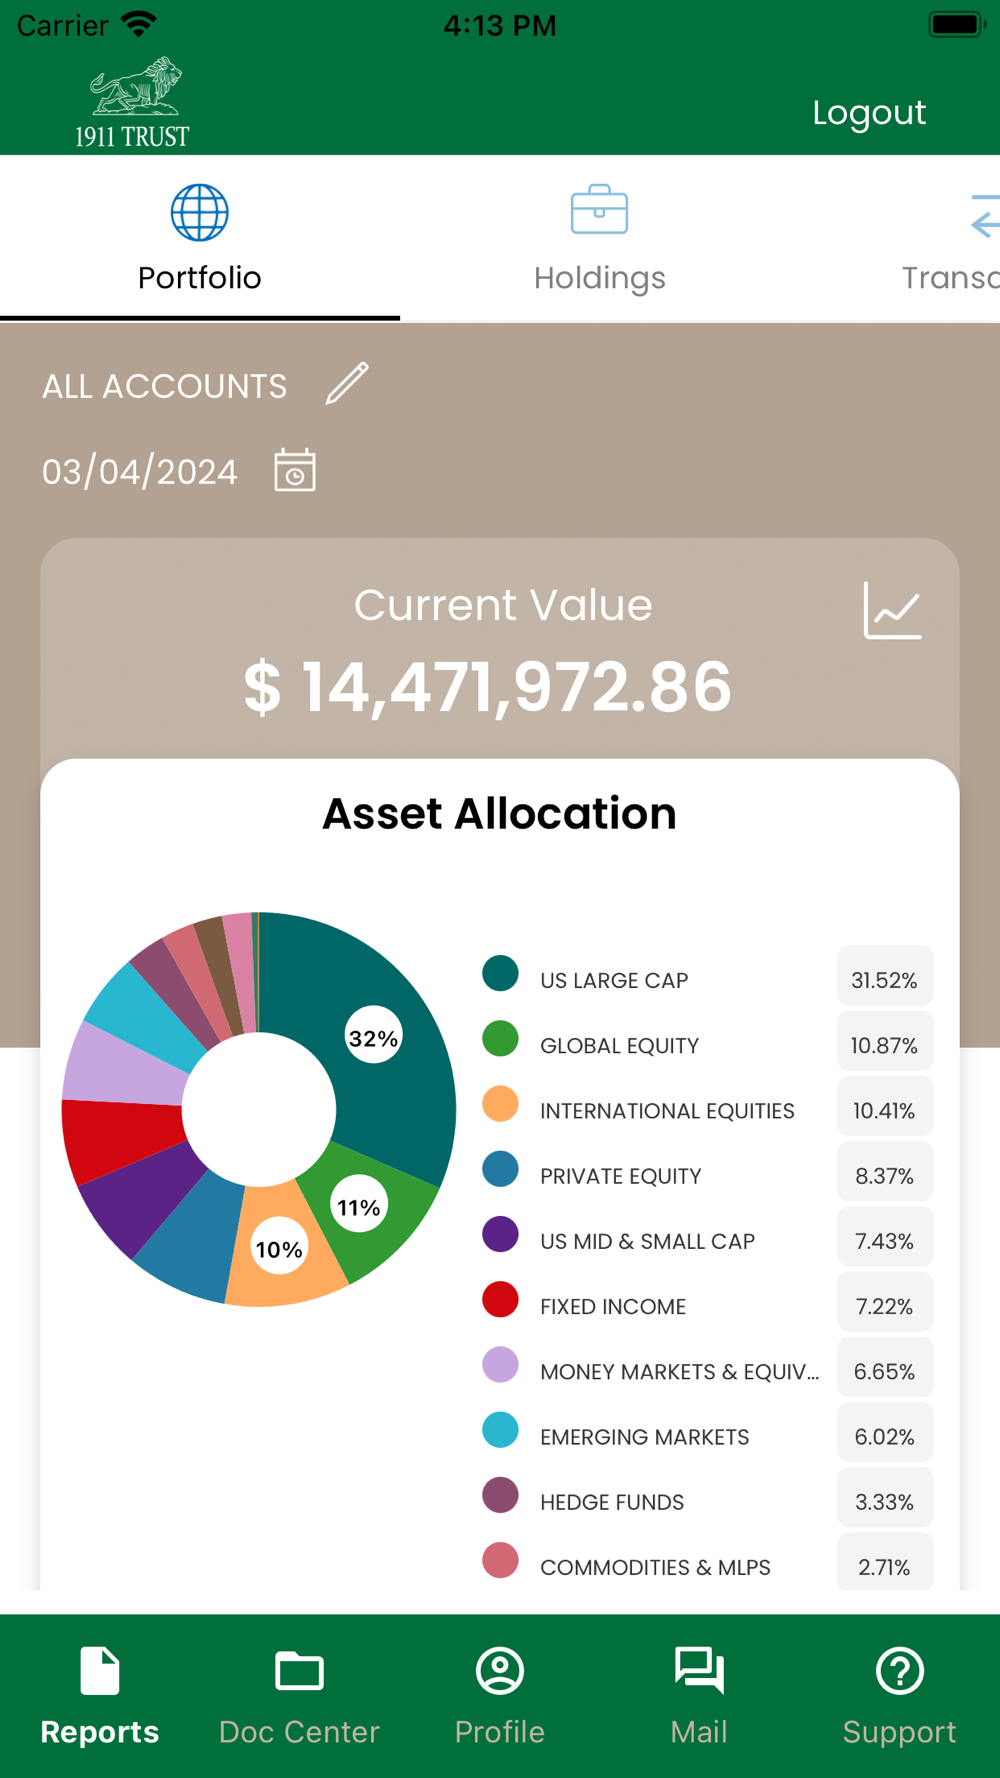Viewport: 1000px width, 1778px height.
Task: Tap the Asset Allocation heading
Action: pos(499,813)
